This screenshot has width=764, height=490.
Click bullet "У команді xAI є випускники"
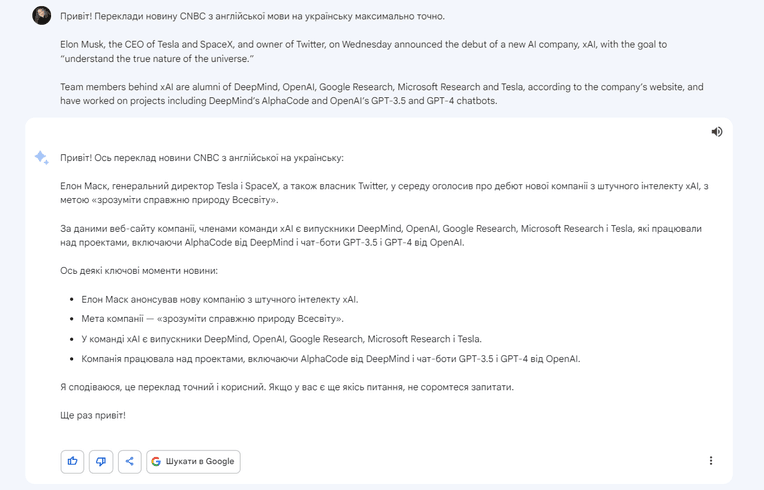[x=282, y=339]
